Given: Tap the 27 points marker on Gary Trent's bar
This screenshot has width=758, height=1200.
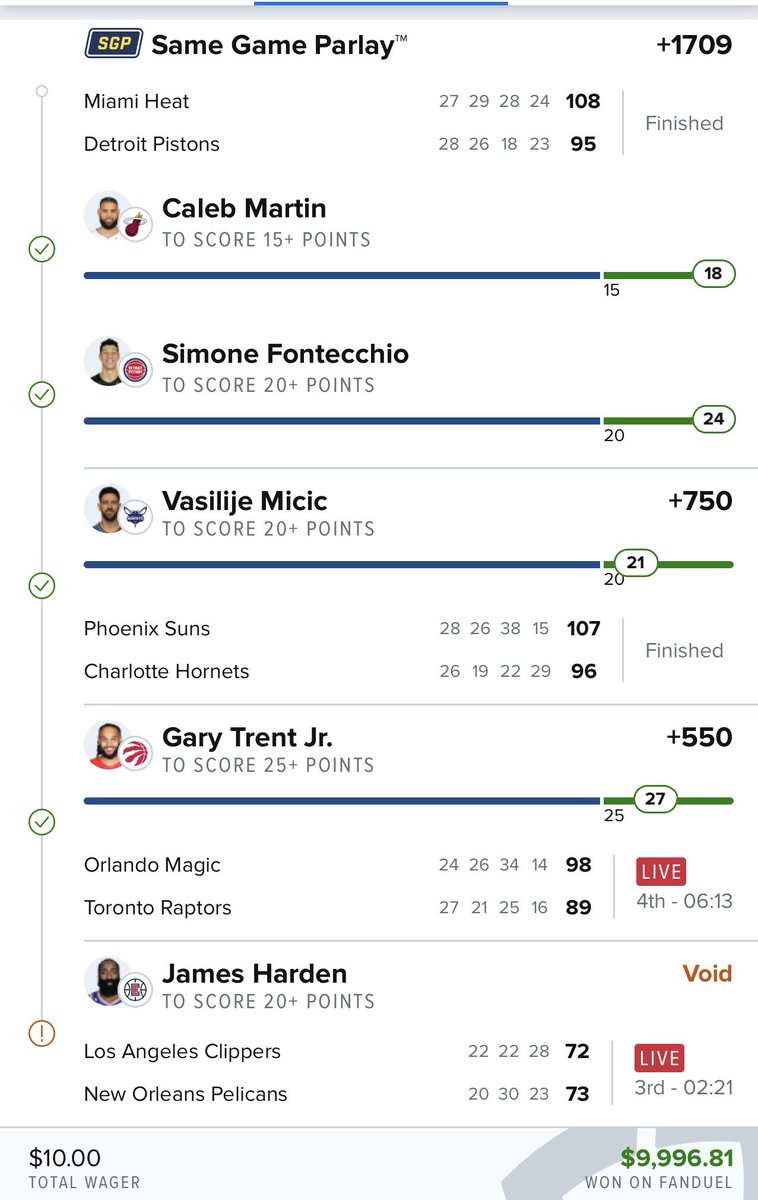Looking at the screenshot, I should pyautogui.click(x=655, y=800).
